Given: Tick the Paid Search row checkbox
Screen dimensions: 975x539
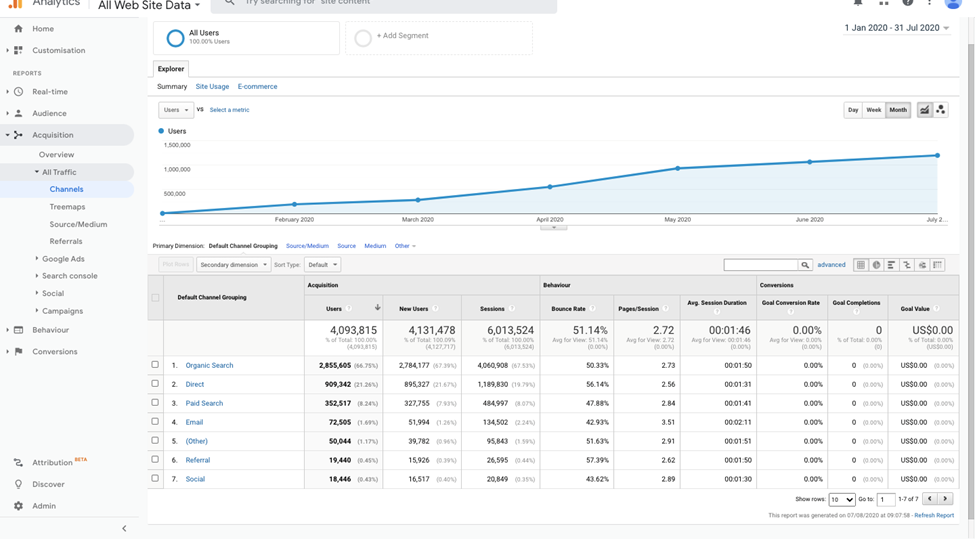Looking at the screenshot, I should (x=155, y=402).
